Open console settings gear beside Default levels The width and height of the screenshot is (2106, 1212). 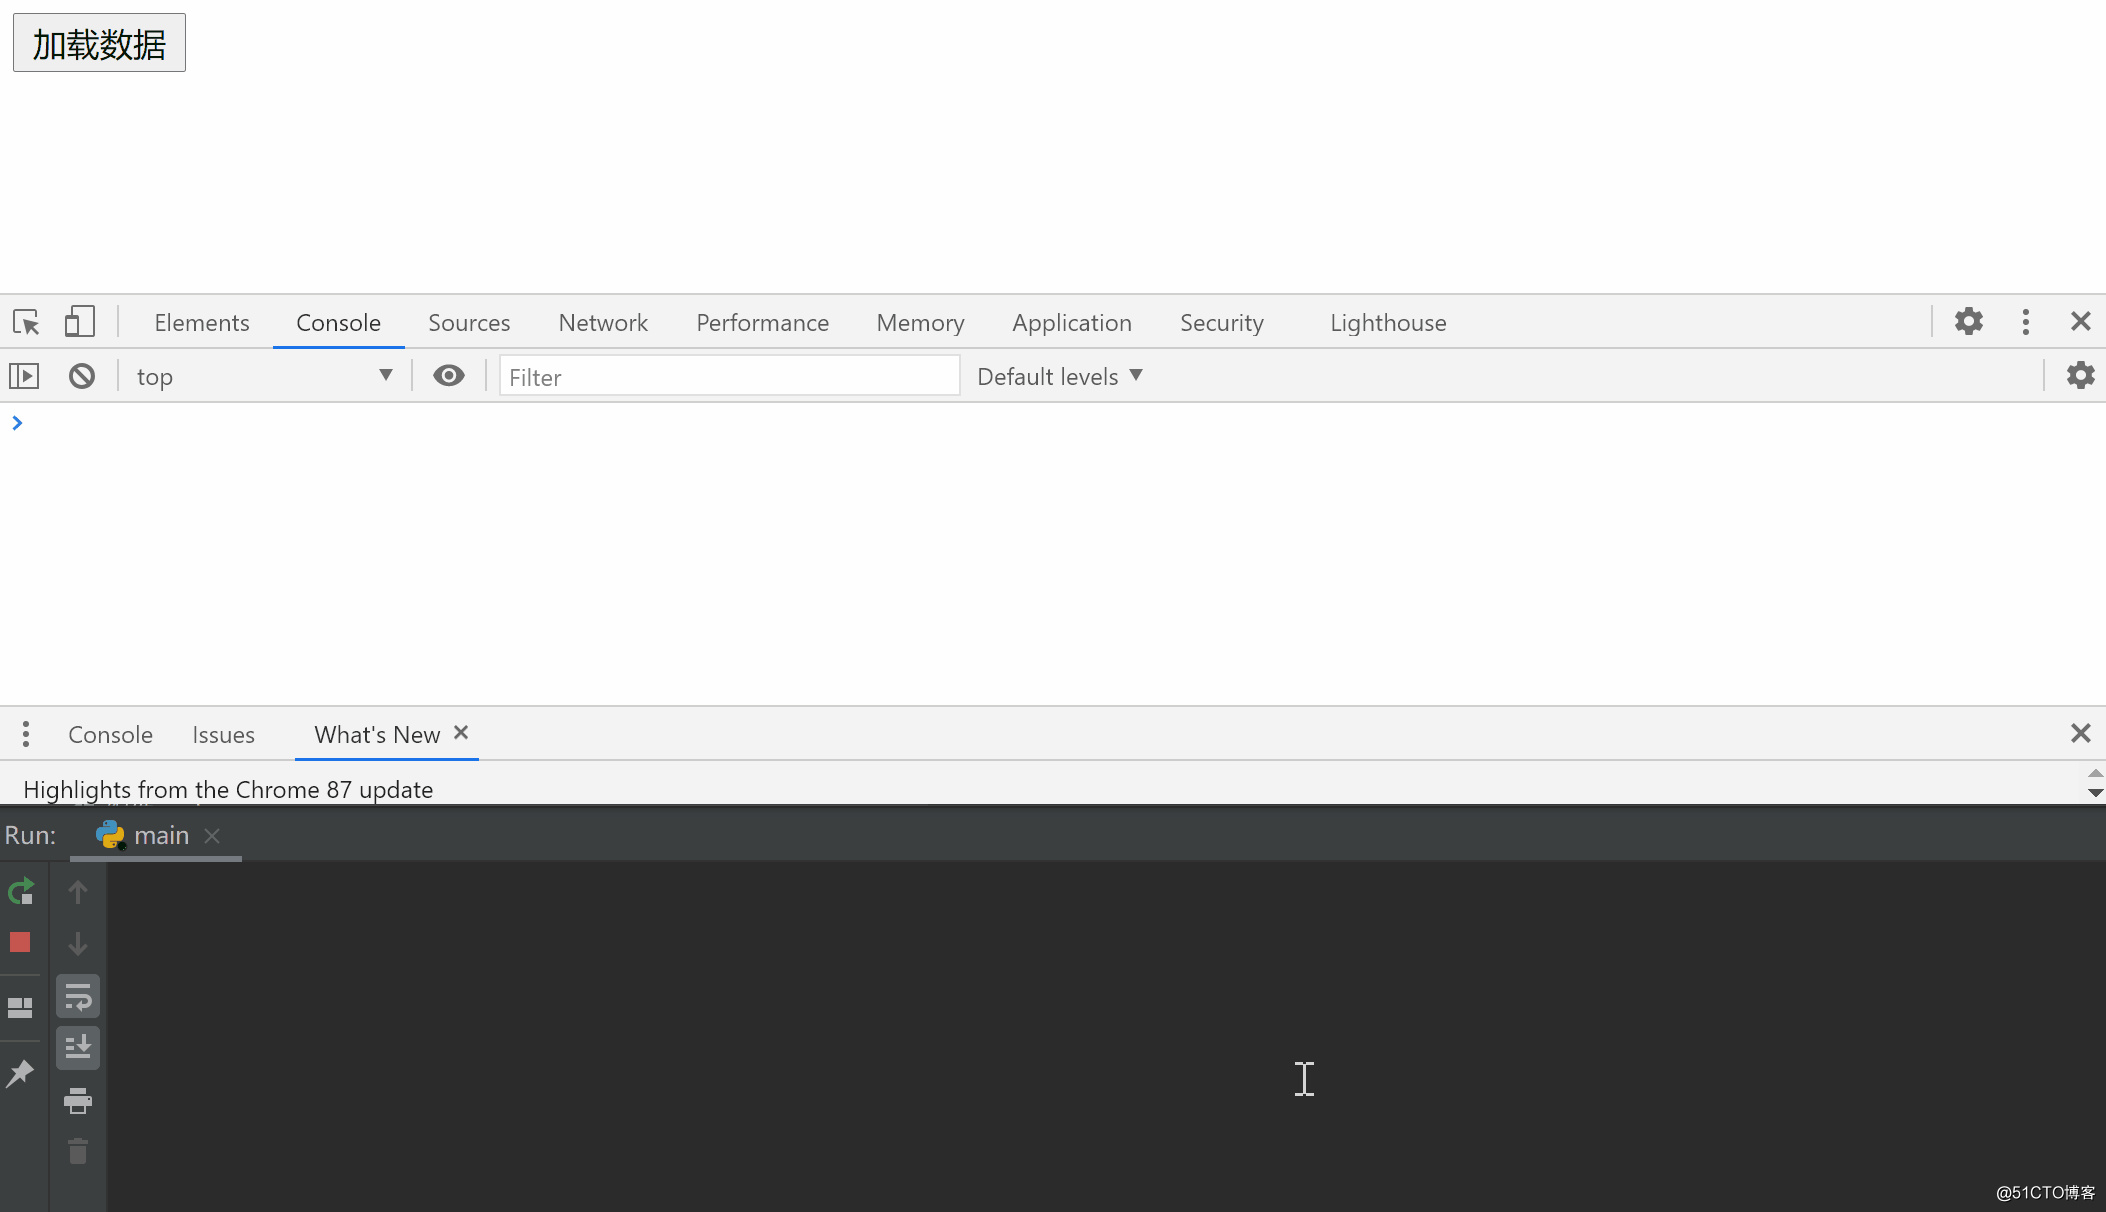click(2080, 376)
